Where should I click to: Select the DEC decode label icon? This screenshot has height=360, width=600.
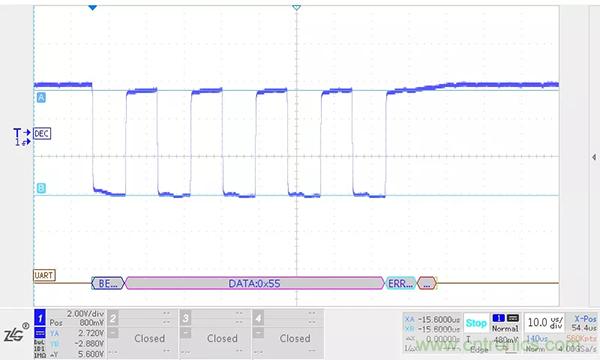point(42,134)
